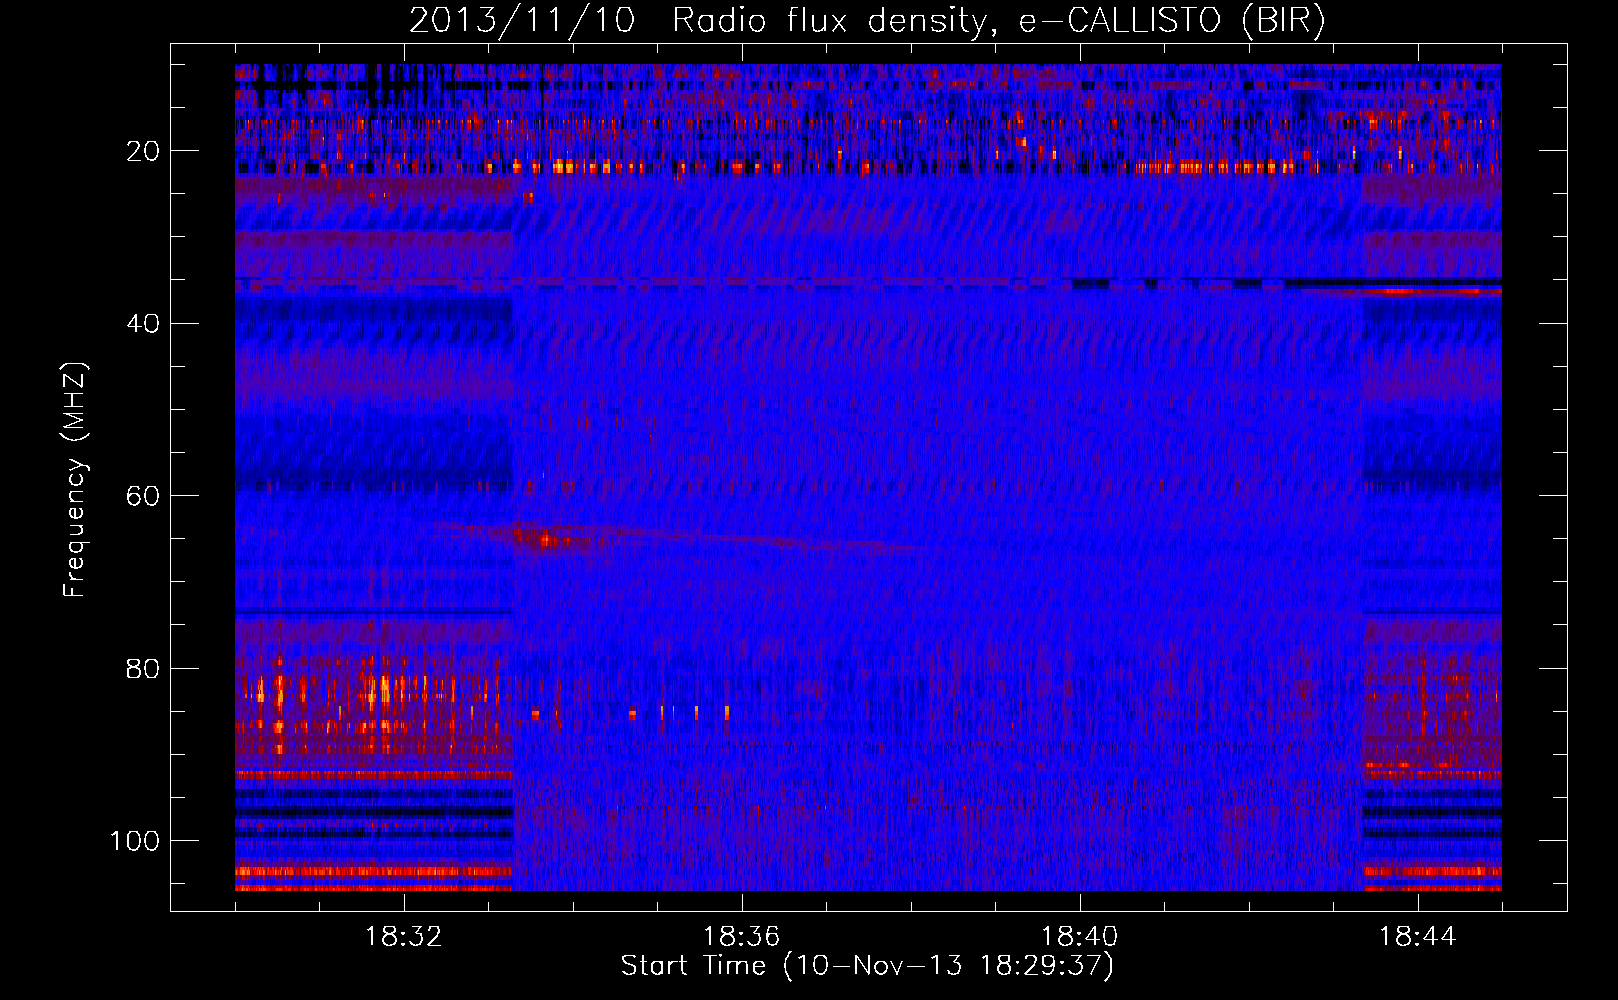The height and width of the screenshot is (1000, 1618).
Task: Click the '20' frequency tick label
Action: click(x=144, y=151)
